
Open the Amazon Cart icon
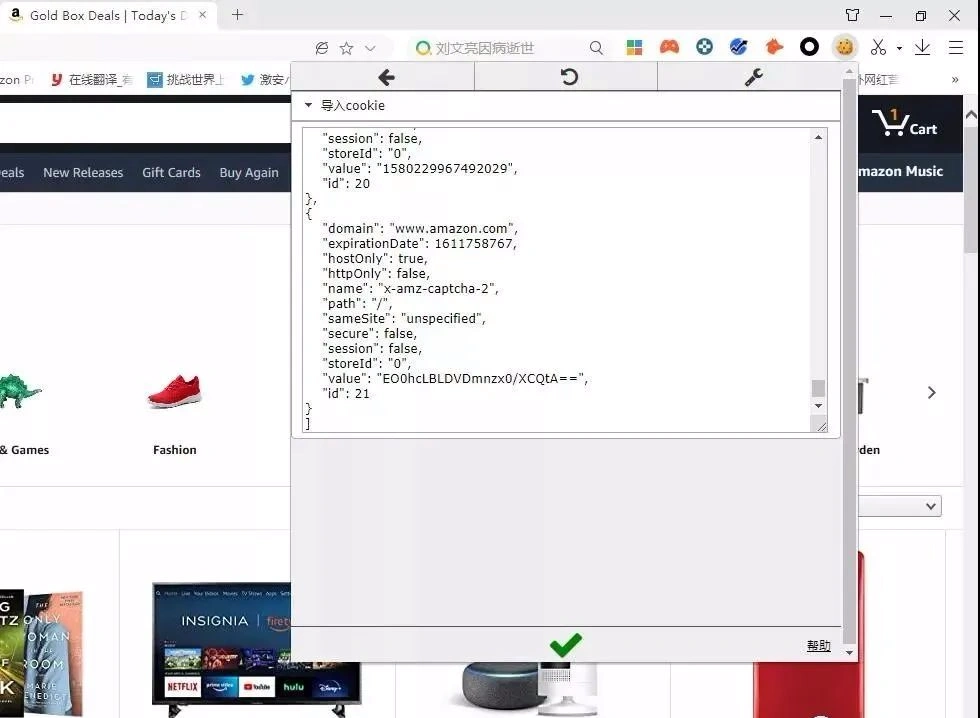(904, 122)
